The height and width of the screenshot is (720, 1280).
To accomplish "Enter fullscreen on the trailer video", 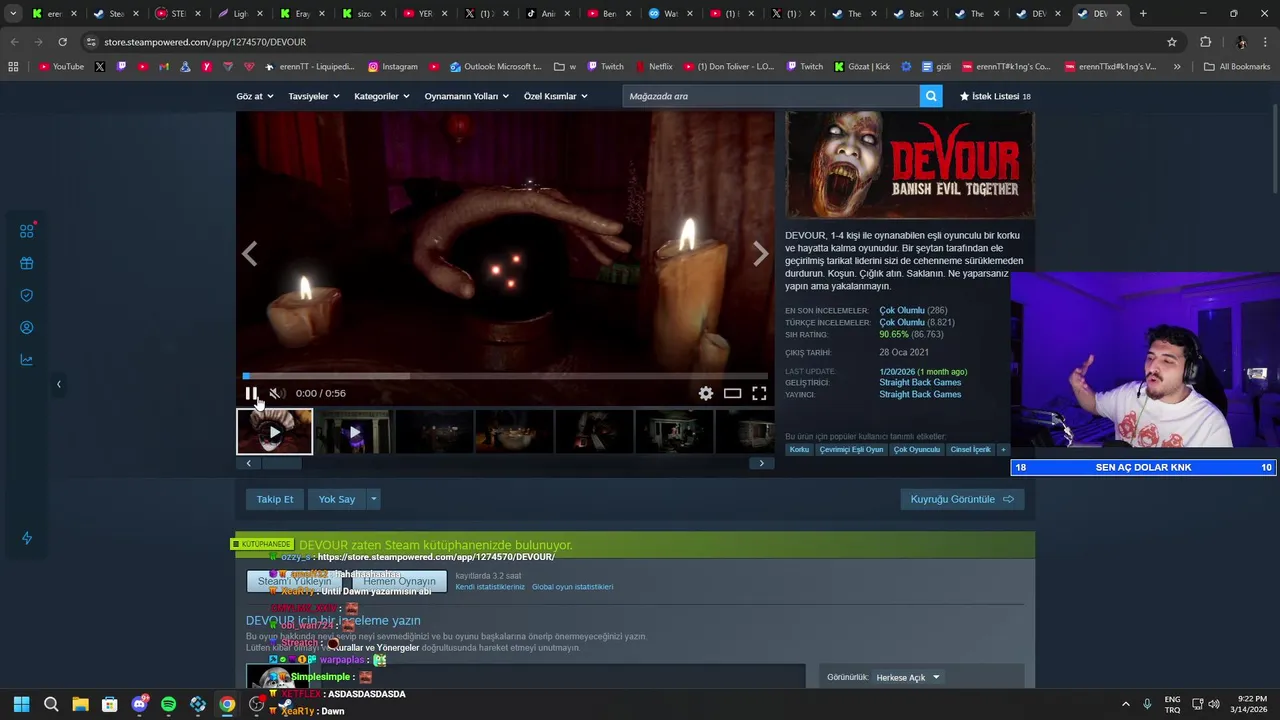I will [x=759, y=393].
